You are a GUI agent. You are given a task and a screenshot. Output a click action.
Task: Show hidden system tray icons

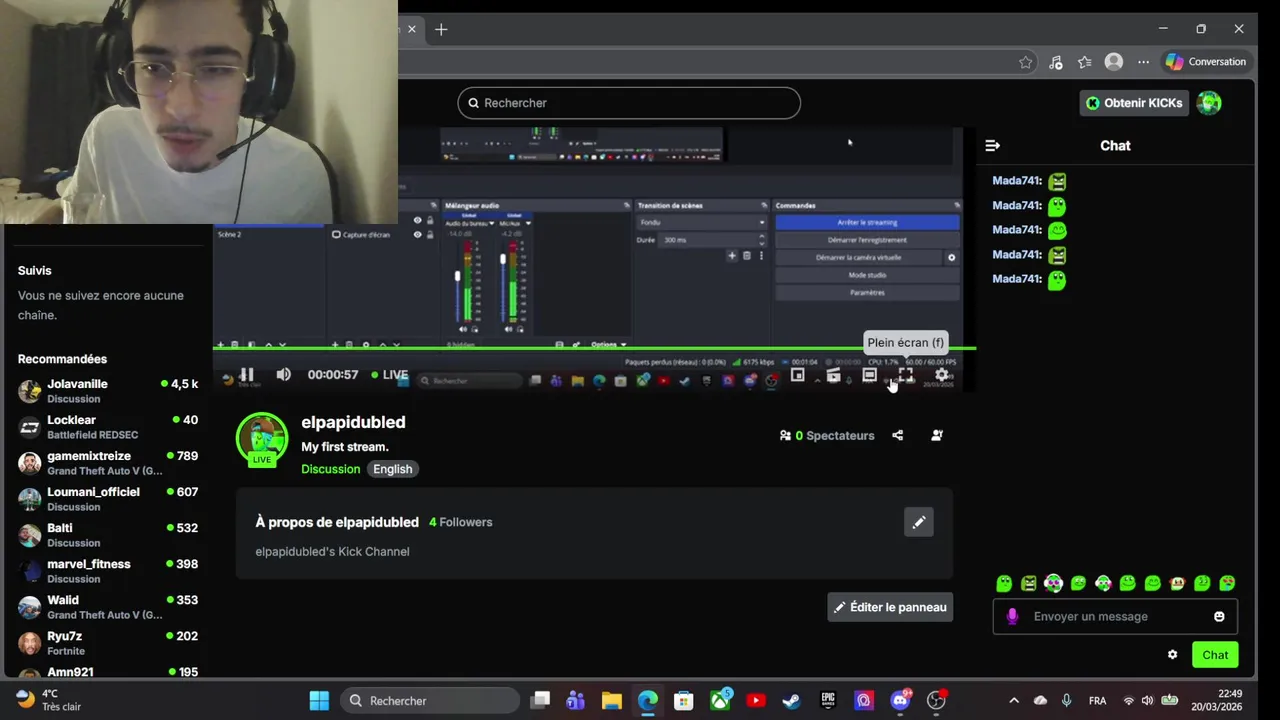1013,701
